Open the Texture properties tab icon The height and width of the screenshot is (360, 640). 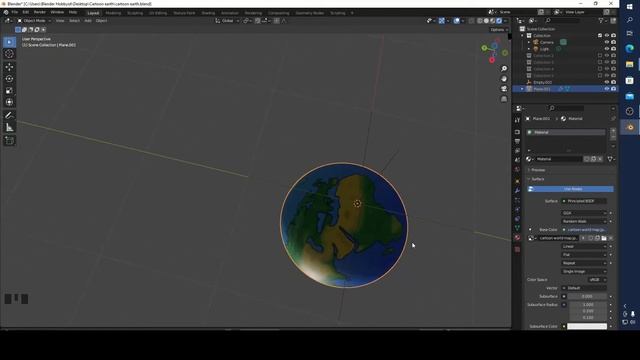pyautogui.click(x=517, y=249)
